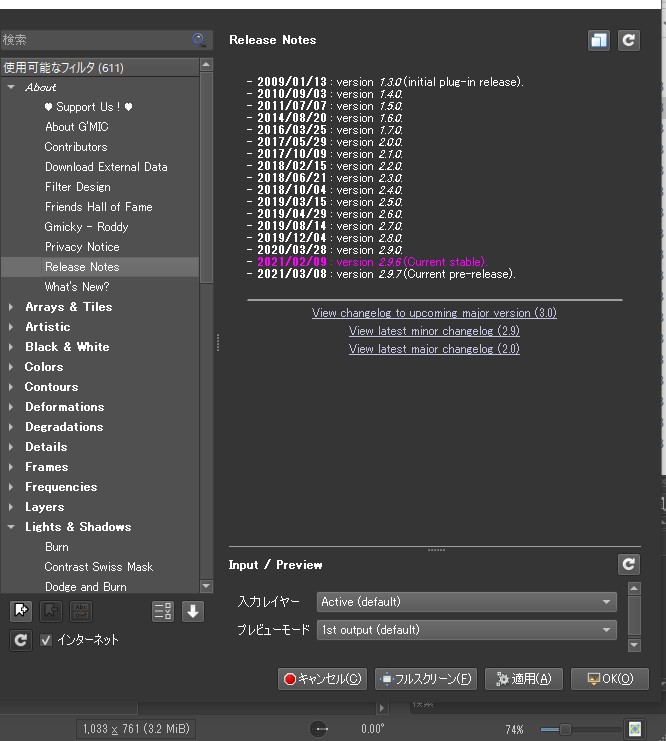Select Contrast Swiss Mask filter

tap(98, 567)
